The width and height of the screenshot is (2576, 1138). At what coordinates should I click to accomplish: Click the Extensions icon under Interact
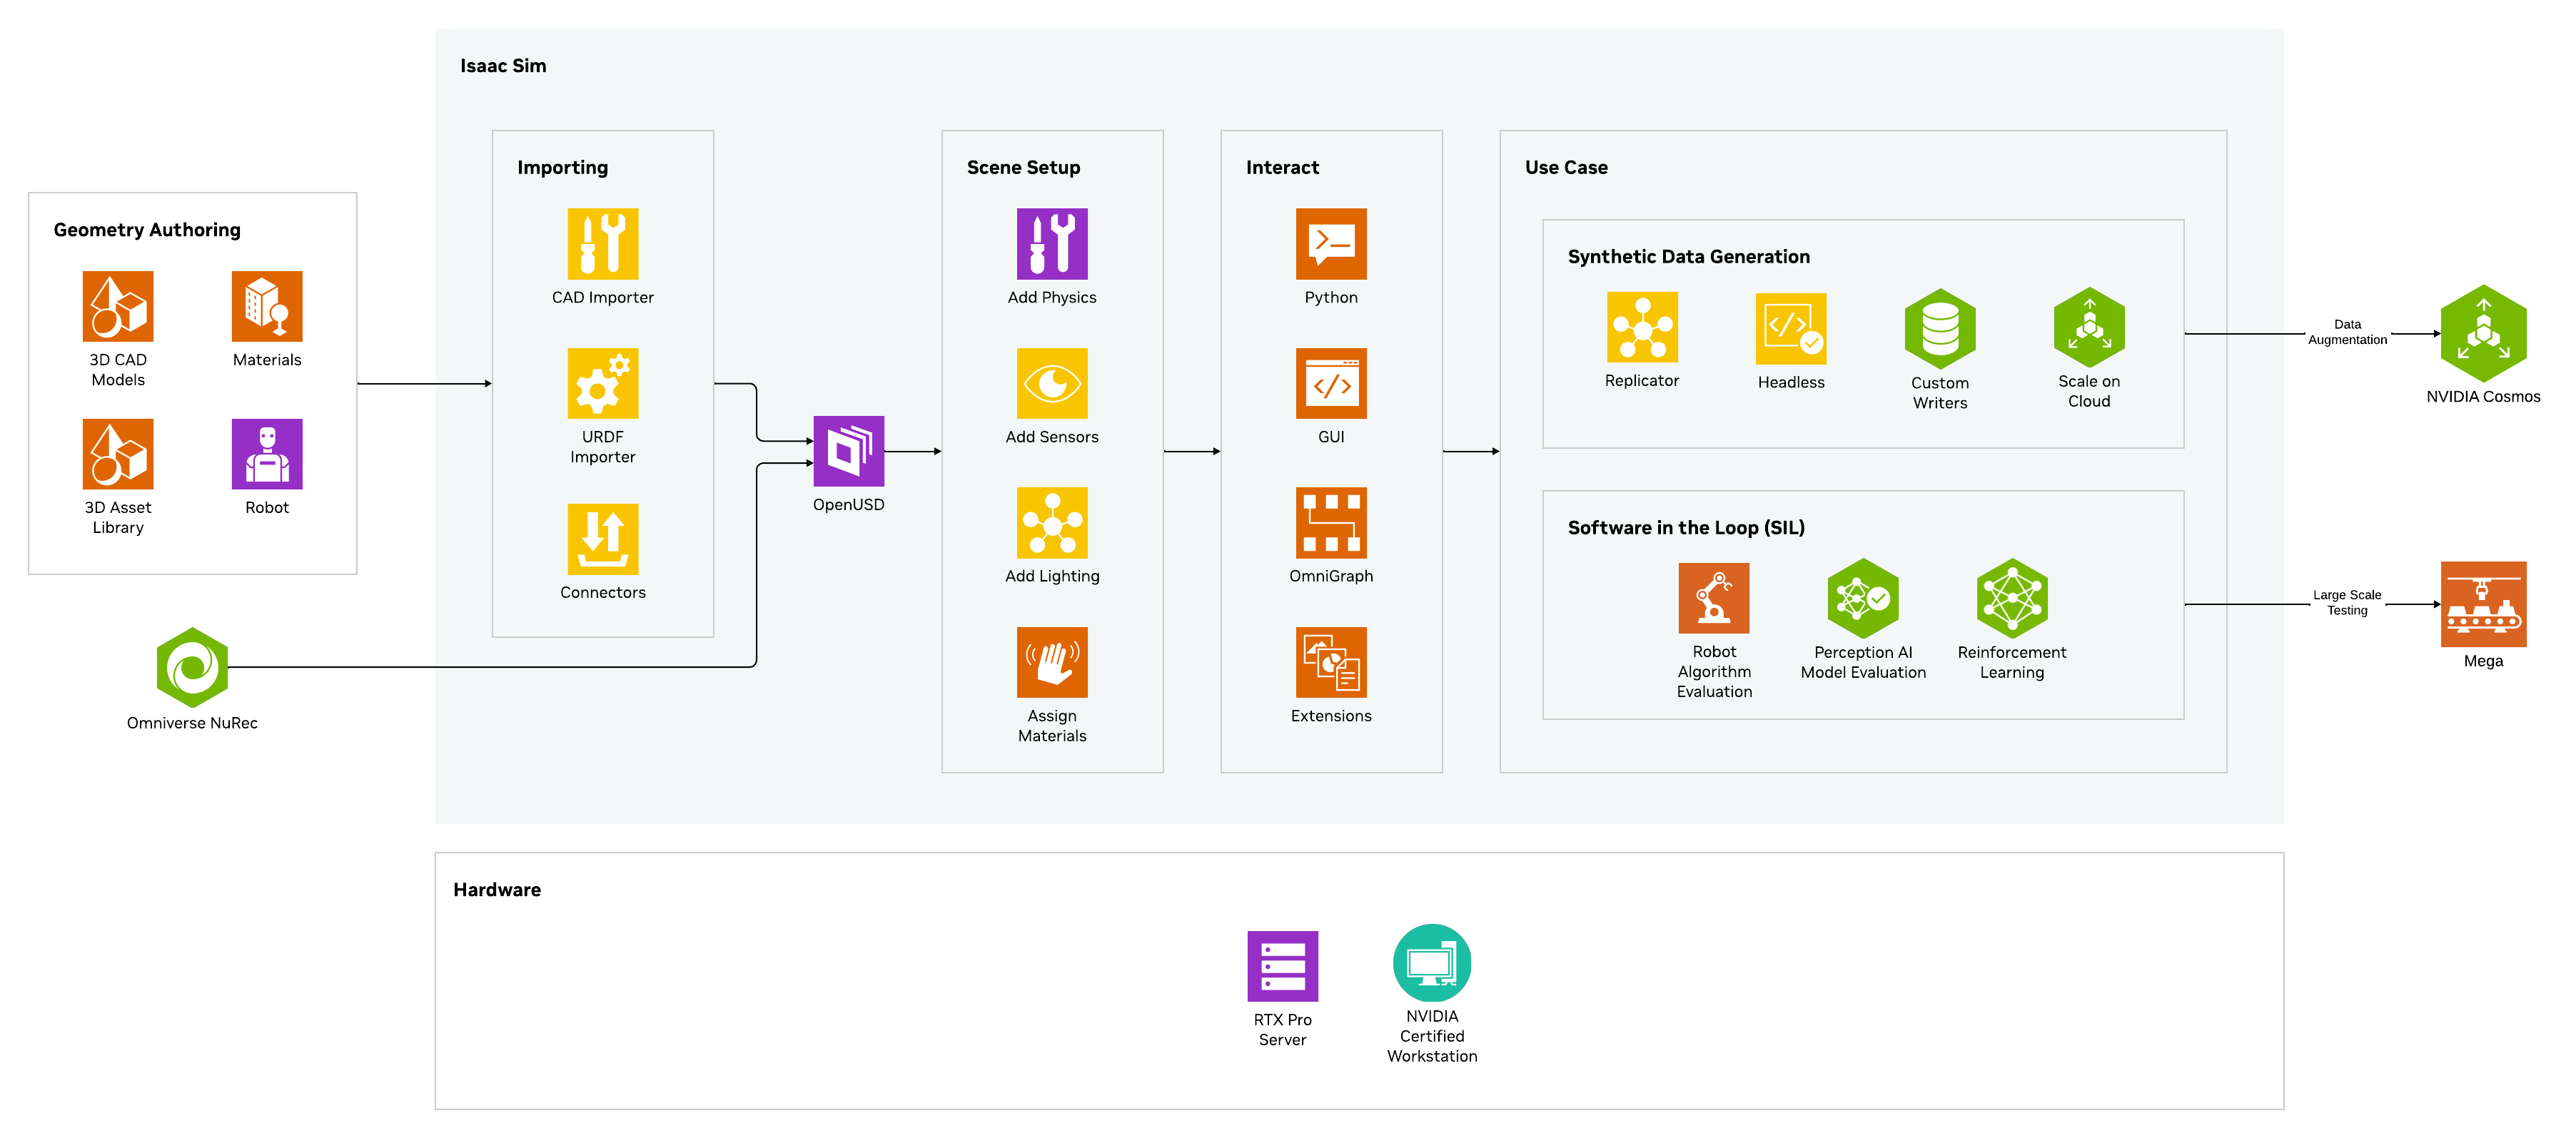click(x=1330, y=662)
